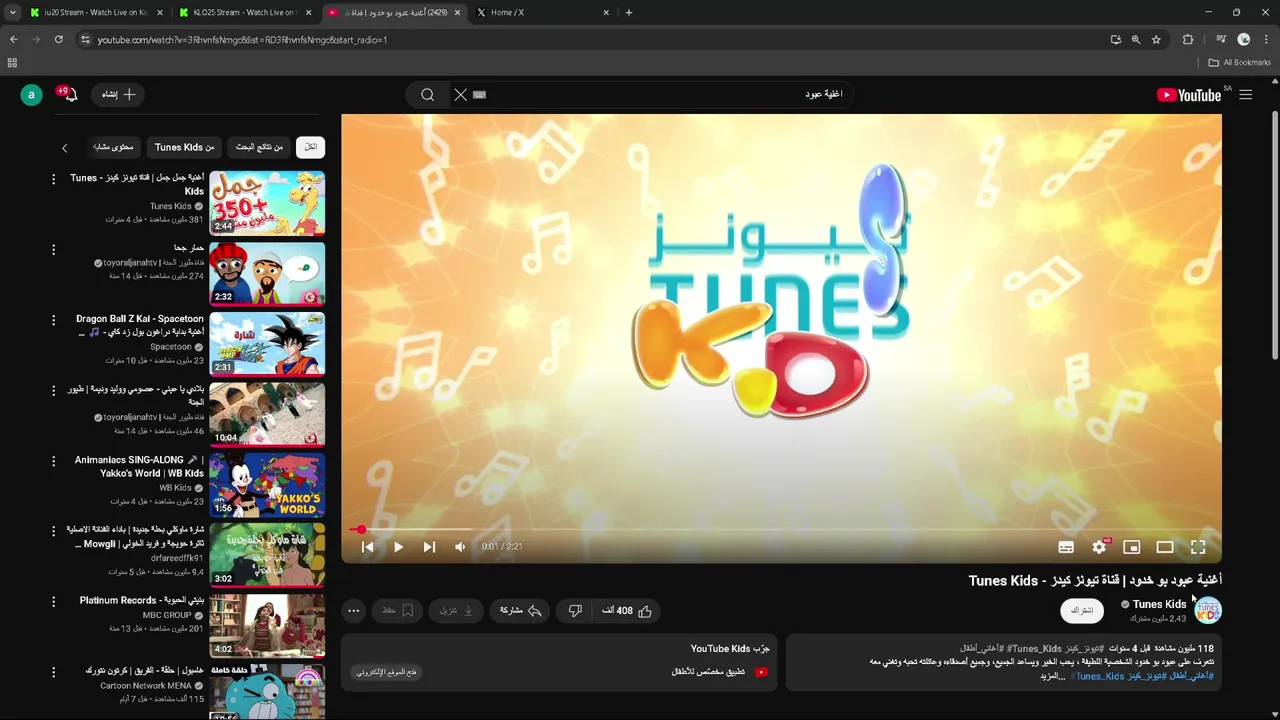Image resolution: width=1280 pixels, height=720 pixels.
Task: Select the من نتائج البحث filter chip
Action: click(259, 147)
